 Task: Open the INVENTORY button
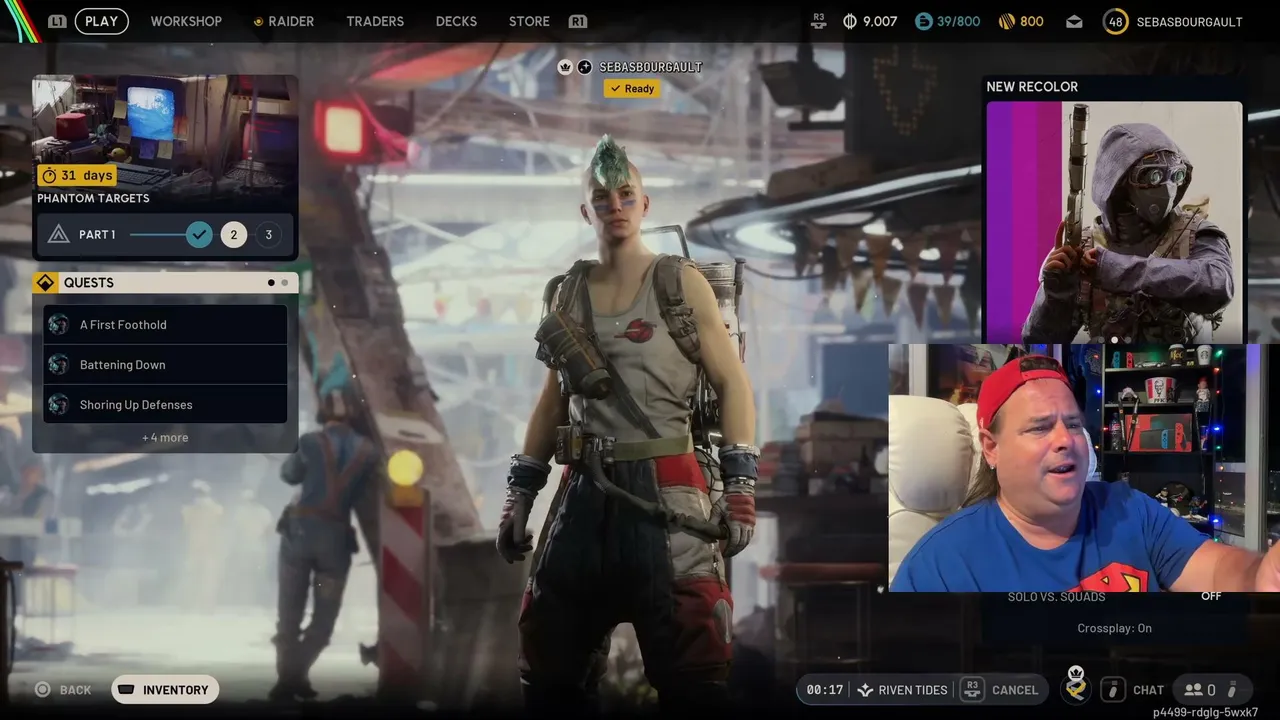coord(165,690)
